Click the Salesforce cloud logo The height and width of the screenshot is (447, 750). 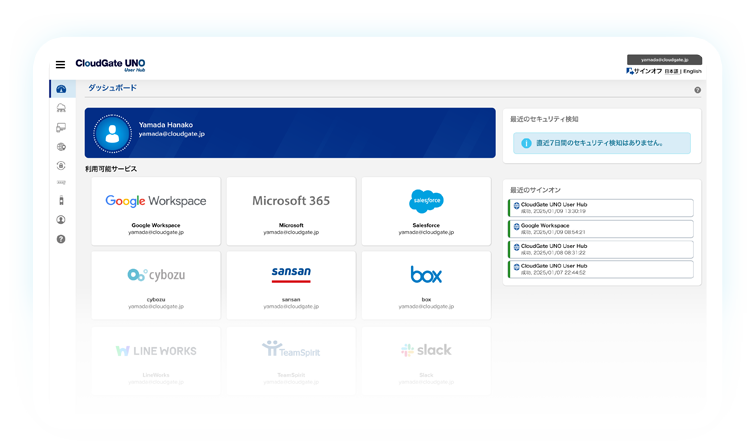426,201
